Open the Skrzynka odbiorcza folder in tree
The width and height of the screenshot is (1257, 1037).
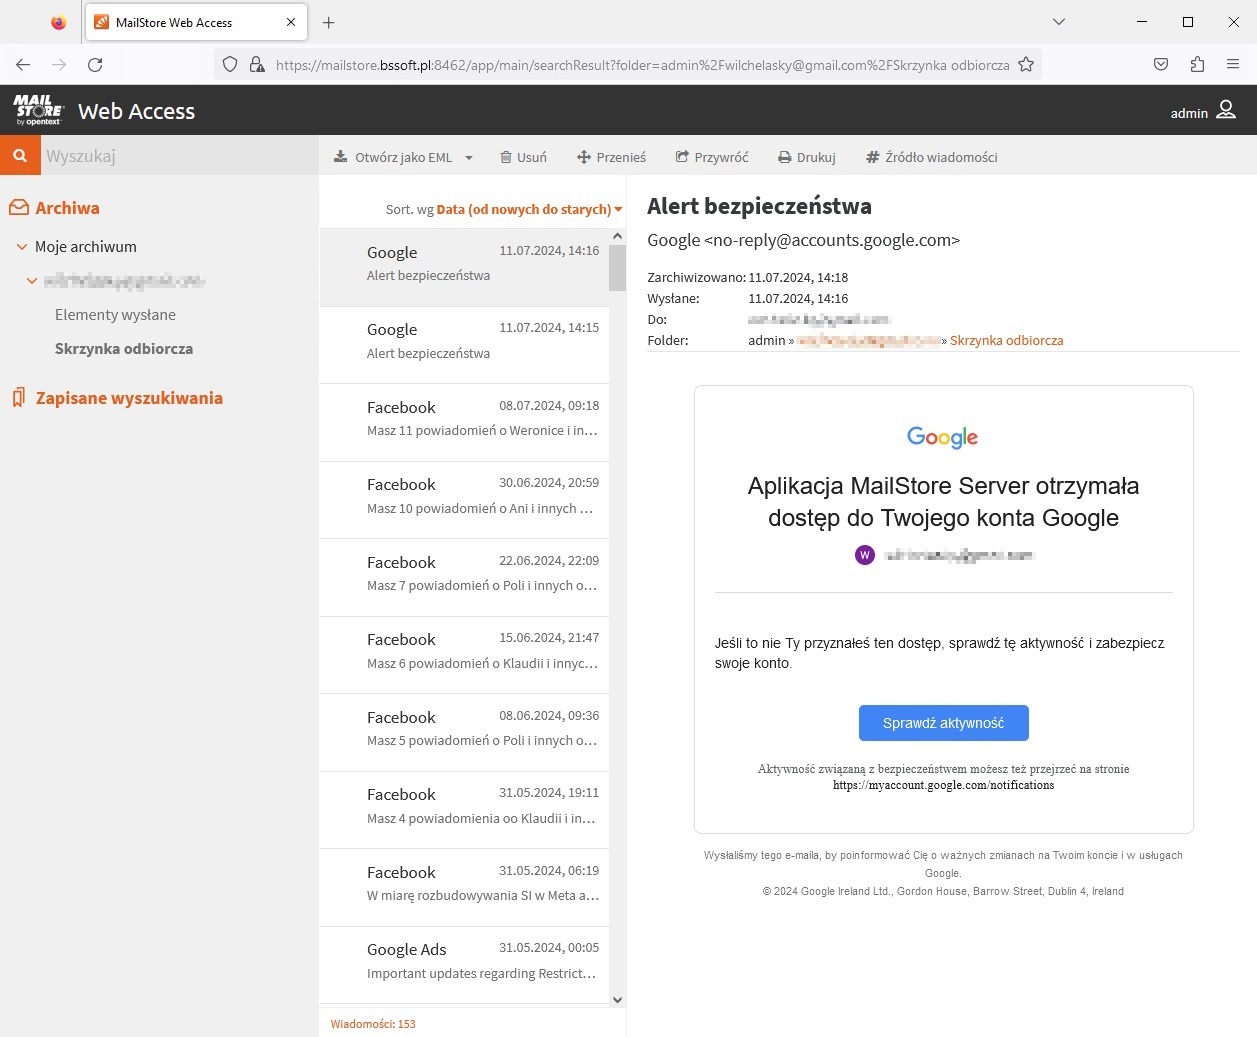(x=124, y=348)
